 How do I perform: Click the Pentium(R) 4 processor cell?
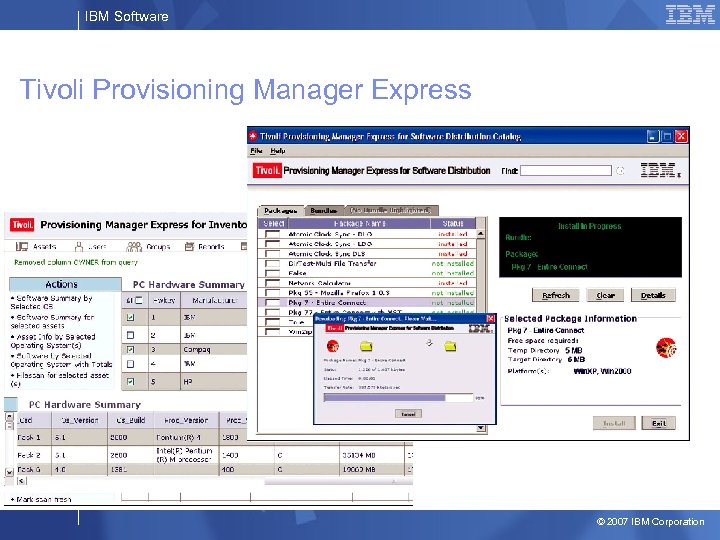(x=186, y=438)
